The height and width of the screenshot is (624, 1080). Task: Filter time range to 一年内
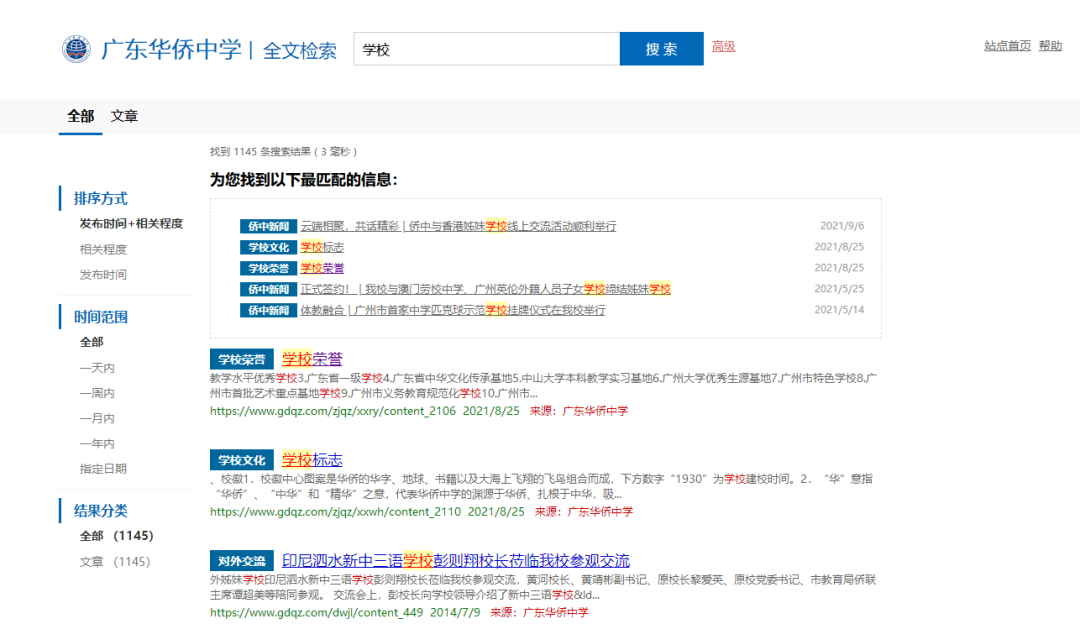97,443
